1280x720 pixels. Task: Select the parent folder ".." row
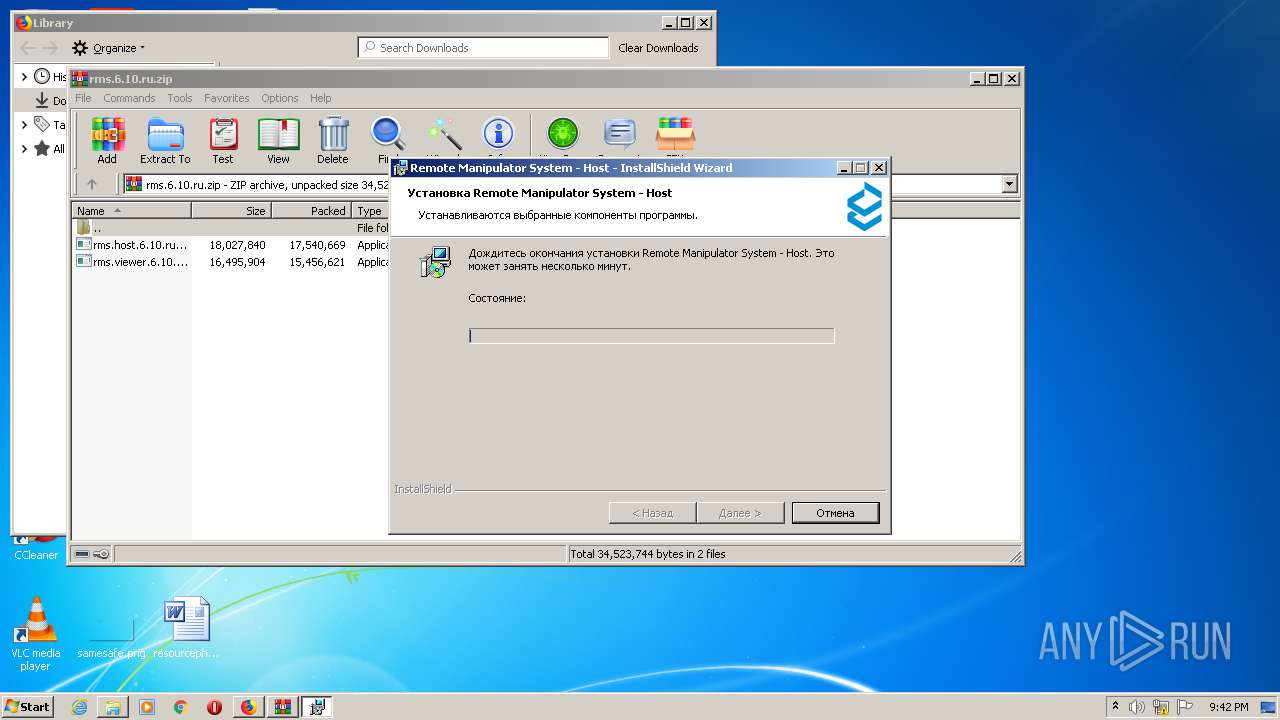coord(232,228)
